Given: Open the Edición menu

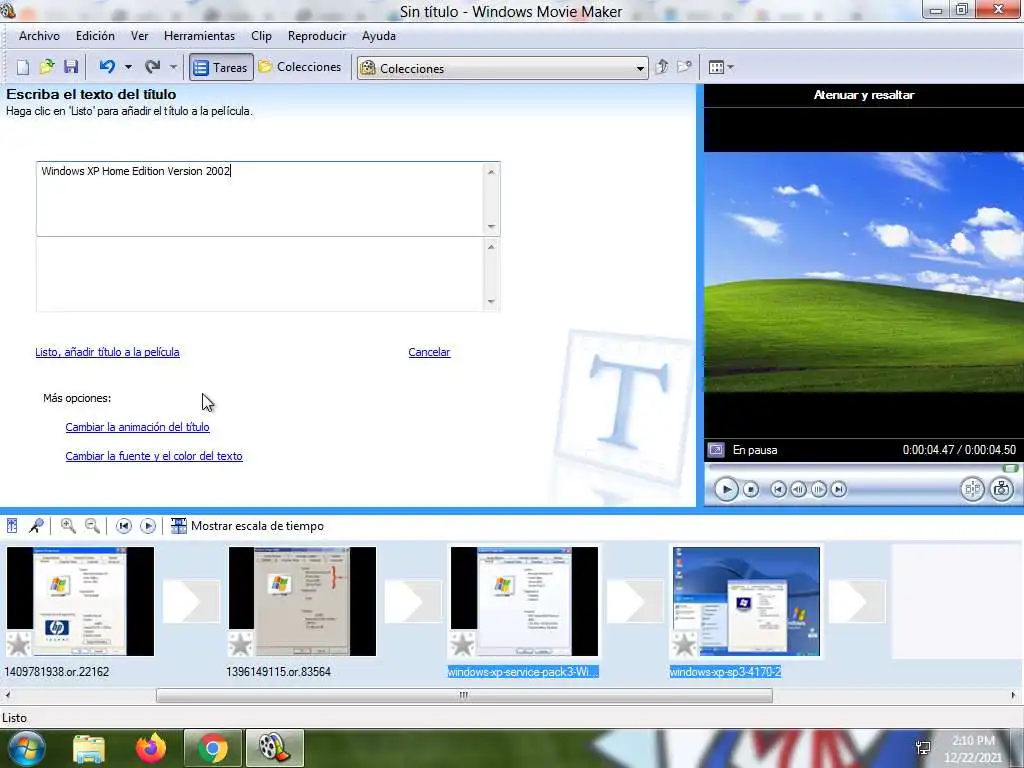Looking at the screenshot, I should (x=95, y=37).
